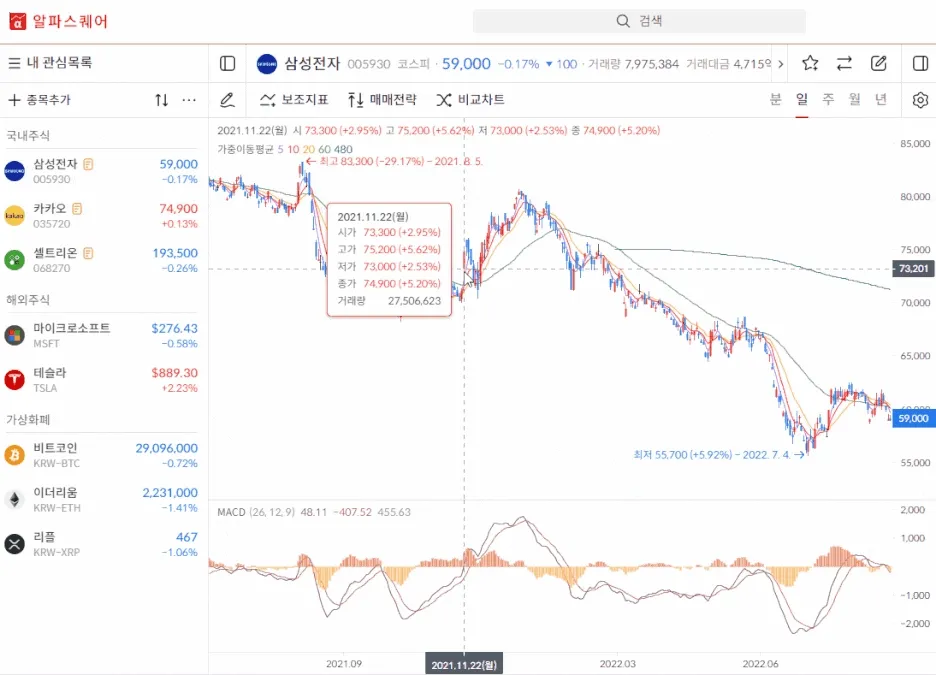Click the 59,000 current price tag on axis
This screenshot has height=675, width=936.
[x=913, y=418]
